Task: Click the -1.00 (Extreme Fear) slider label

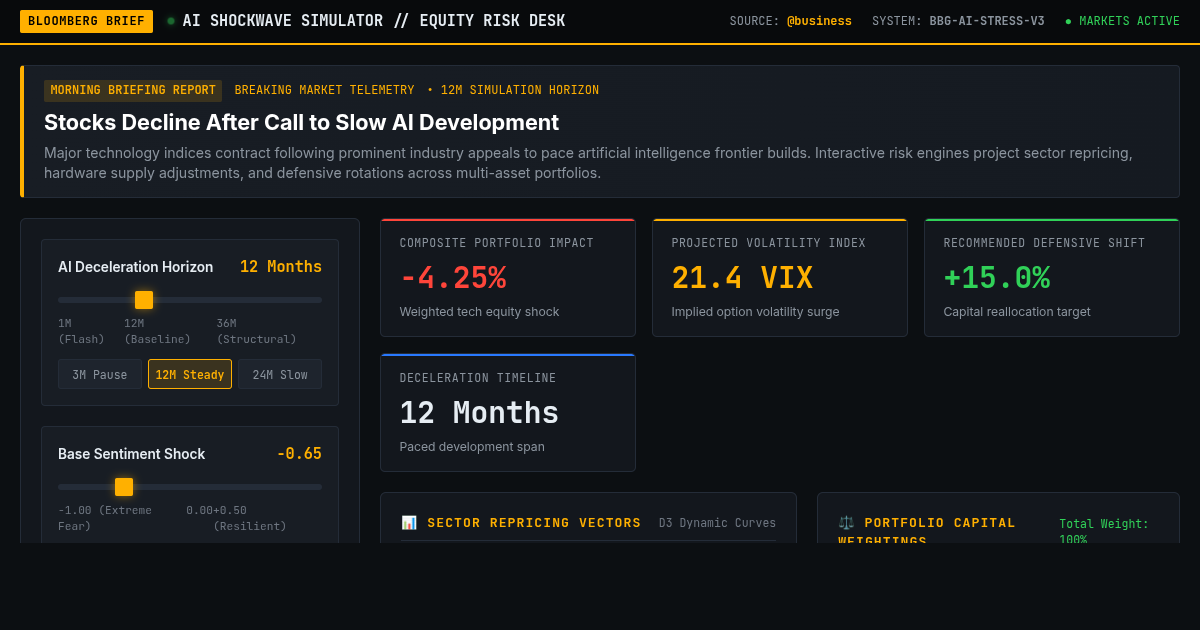Action: tap(105, 518)
